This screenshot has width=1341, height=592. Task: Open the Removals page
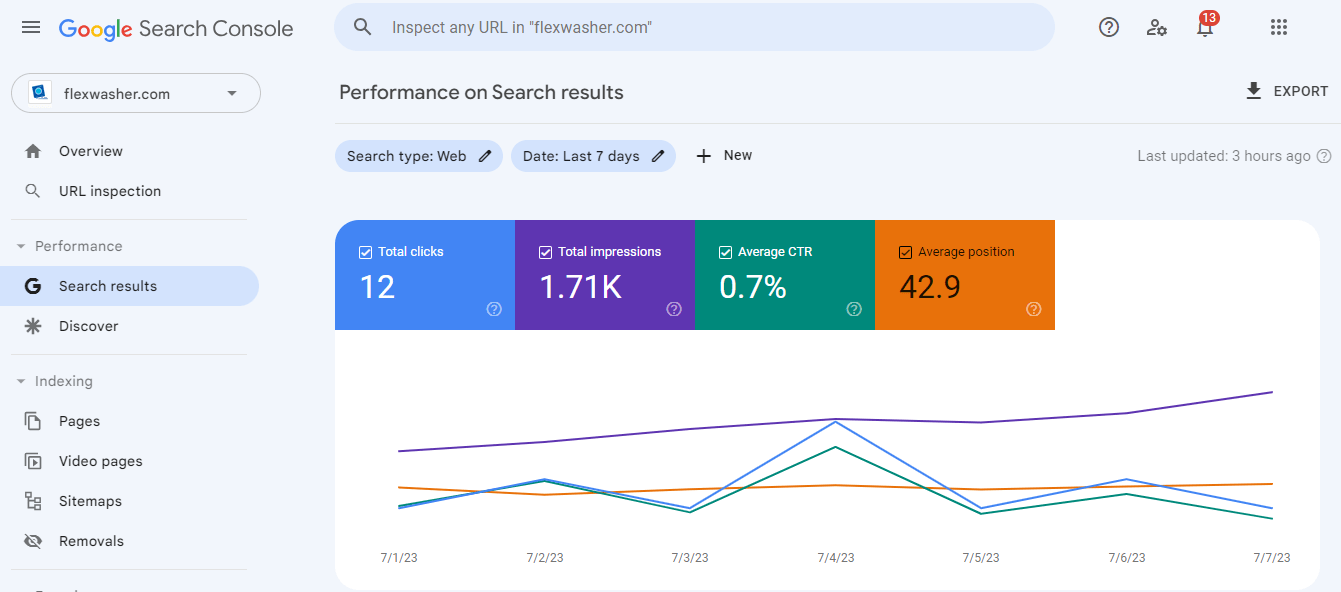pyautogui.click(x=130, y=541)
